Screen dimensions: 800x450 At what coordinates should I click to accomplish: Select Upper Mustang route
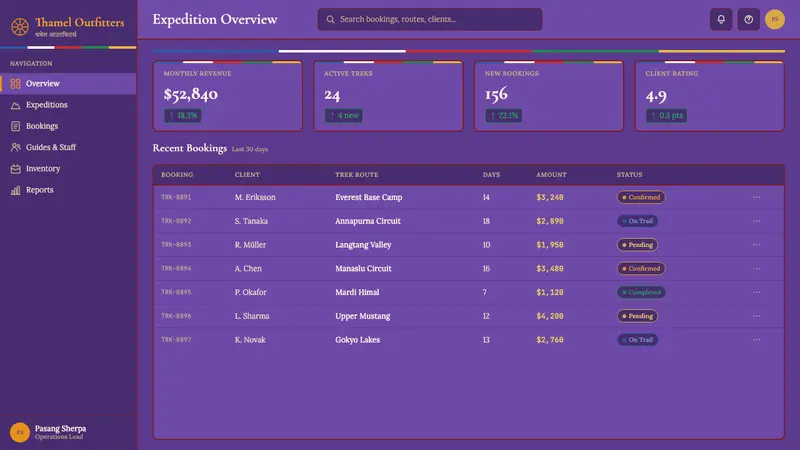363,316
